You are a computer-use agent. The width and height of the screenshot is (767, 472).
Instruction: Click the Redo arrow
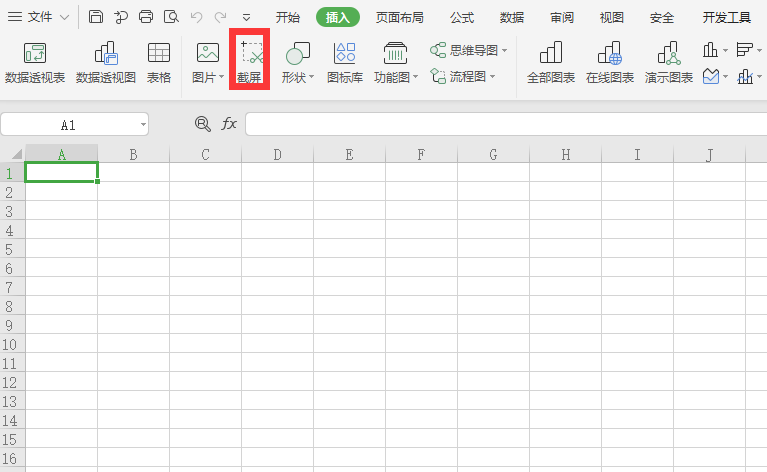point(221,17)
